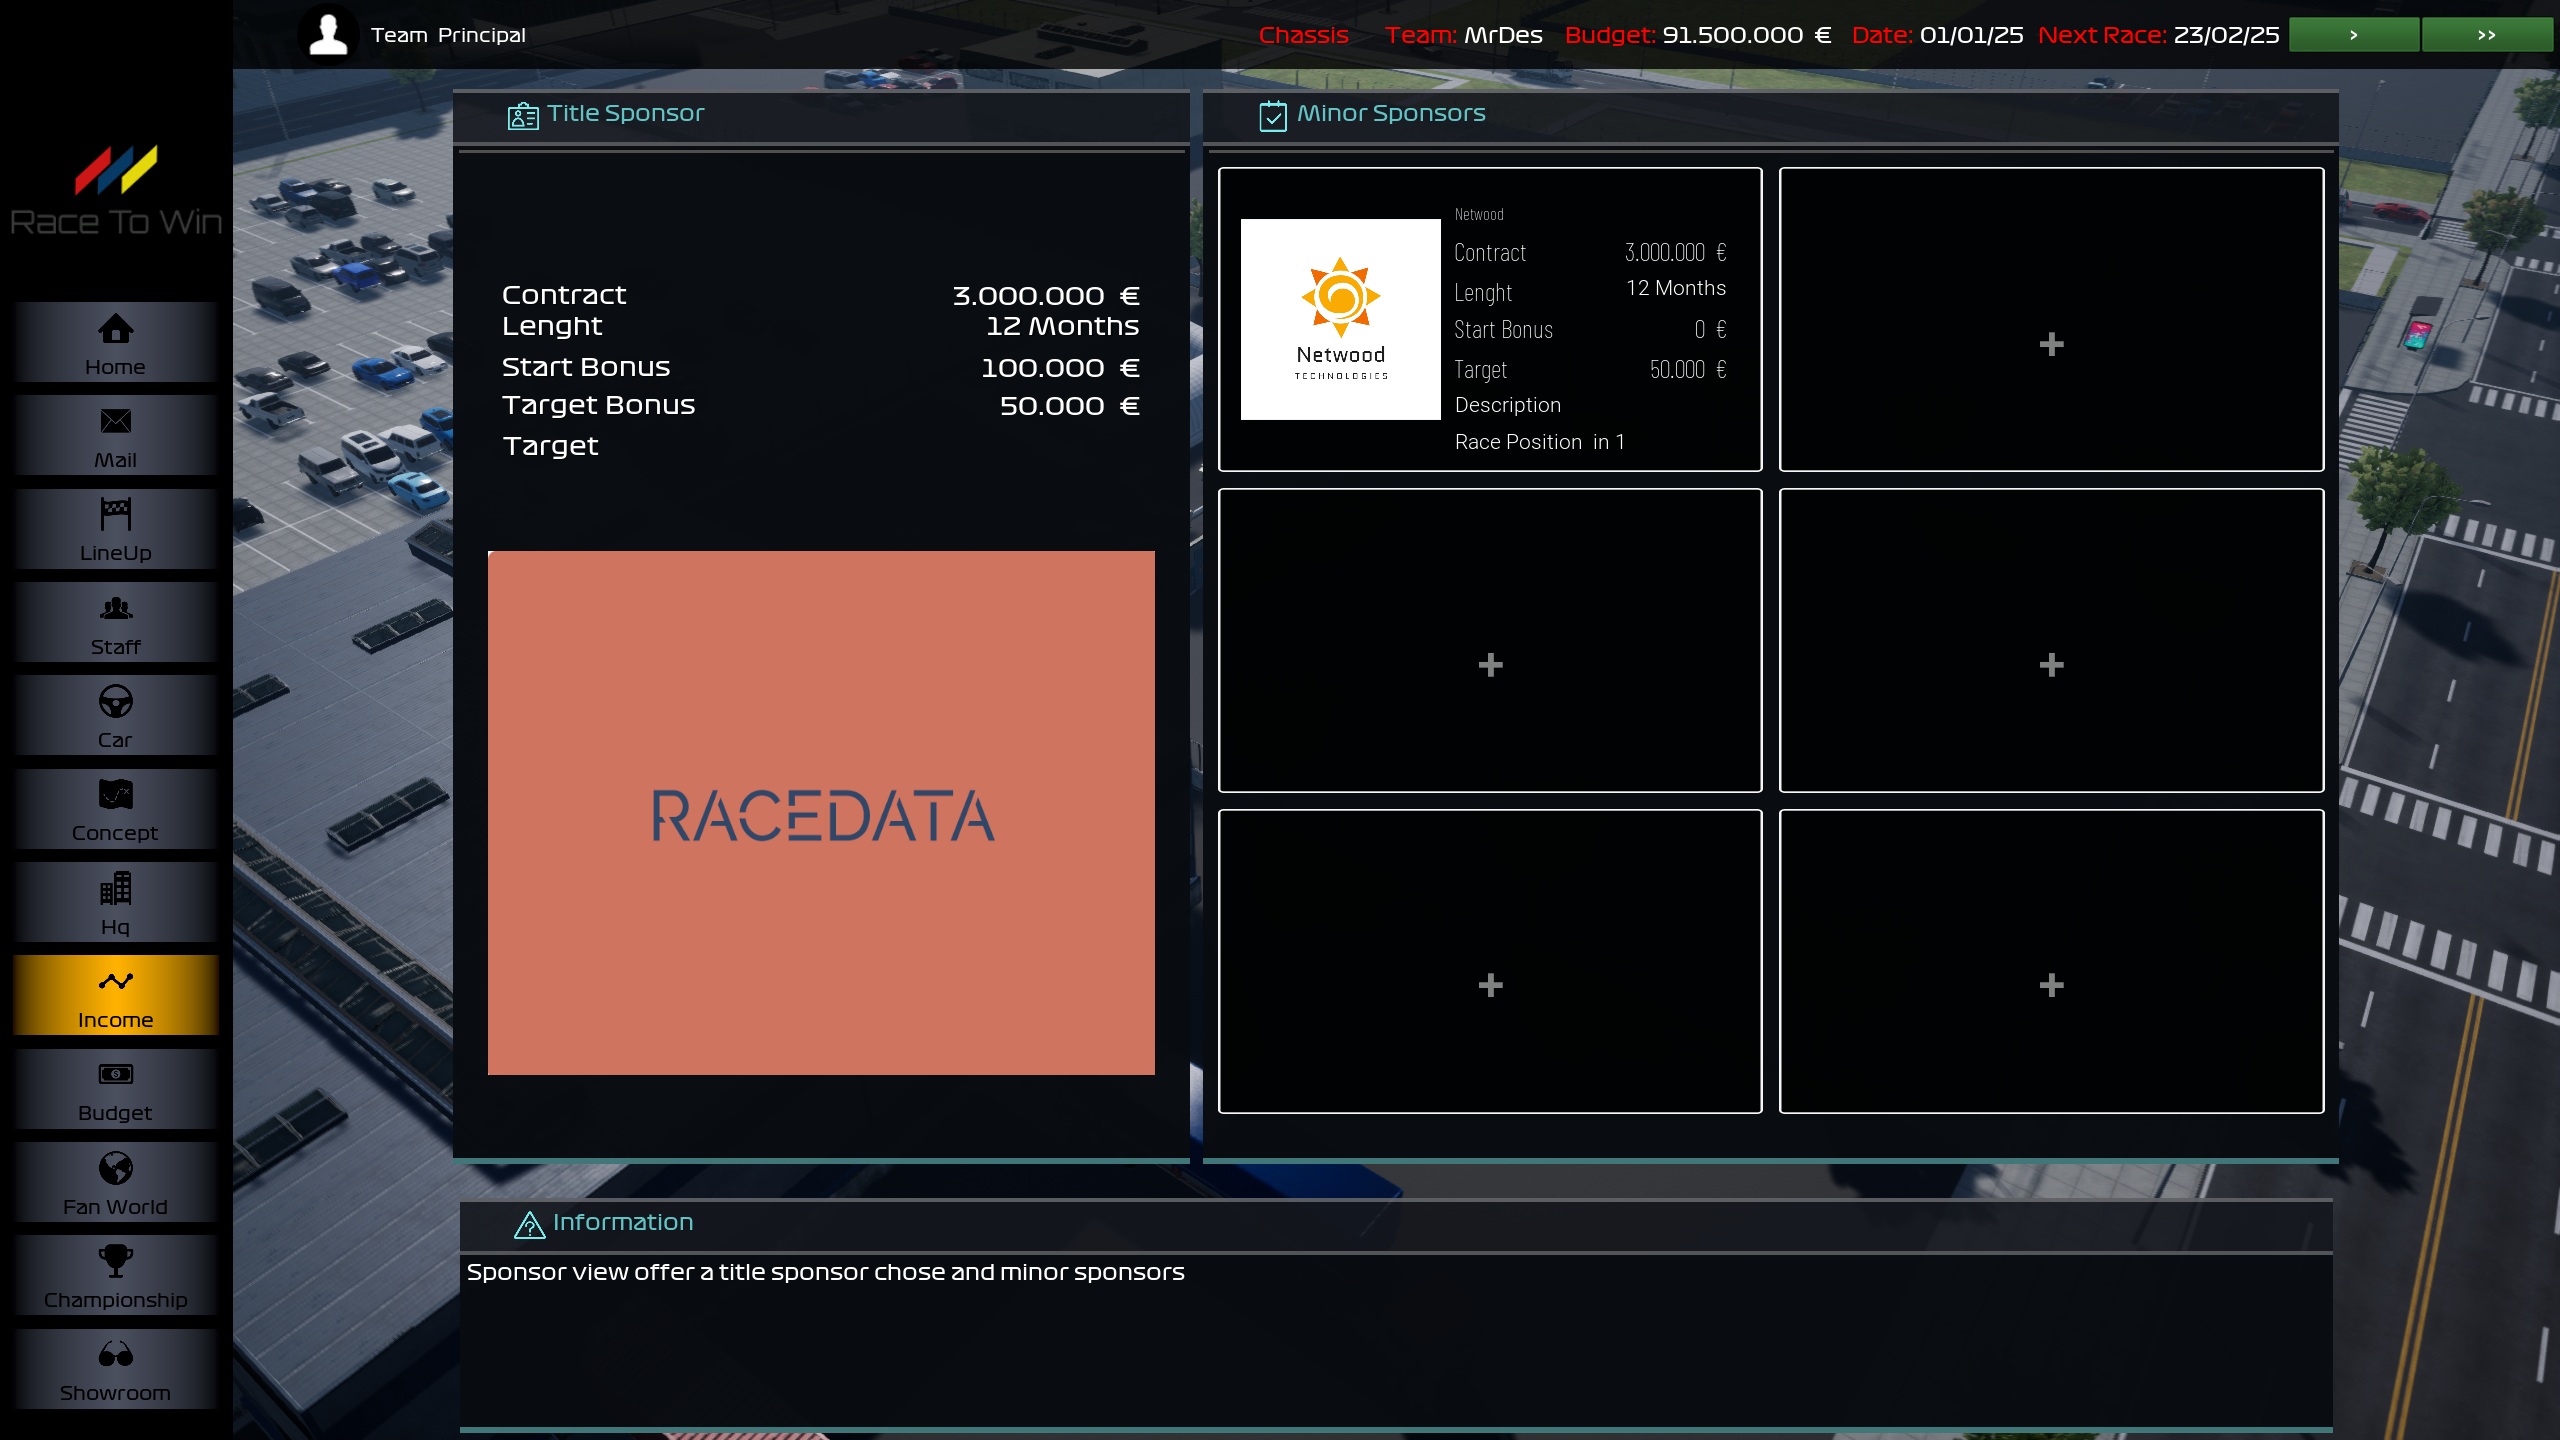Select the highlighted Income menu item
The height and width of the screenshot is (1440, 2560).
point(115,996)
